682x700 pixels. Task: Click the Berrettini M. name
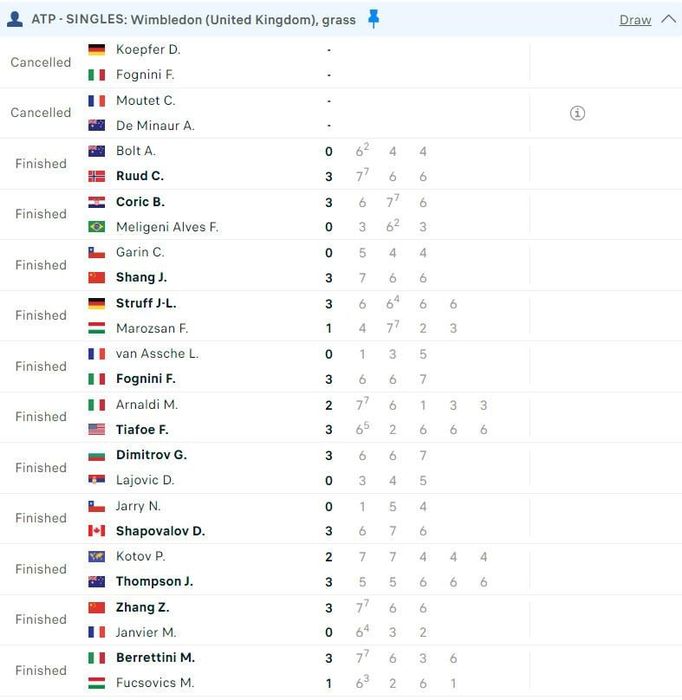click(155, 658)
